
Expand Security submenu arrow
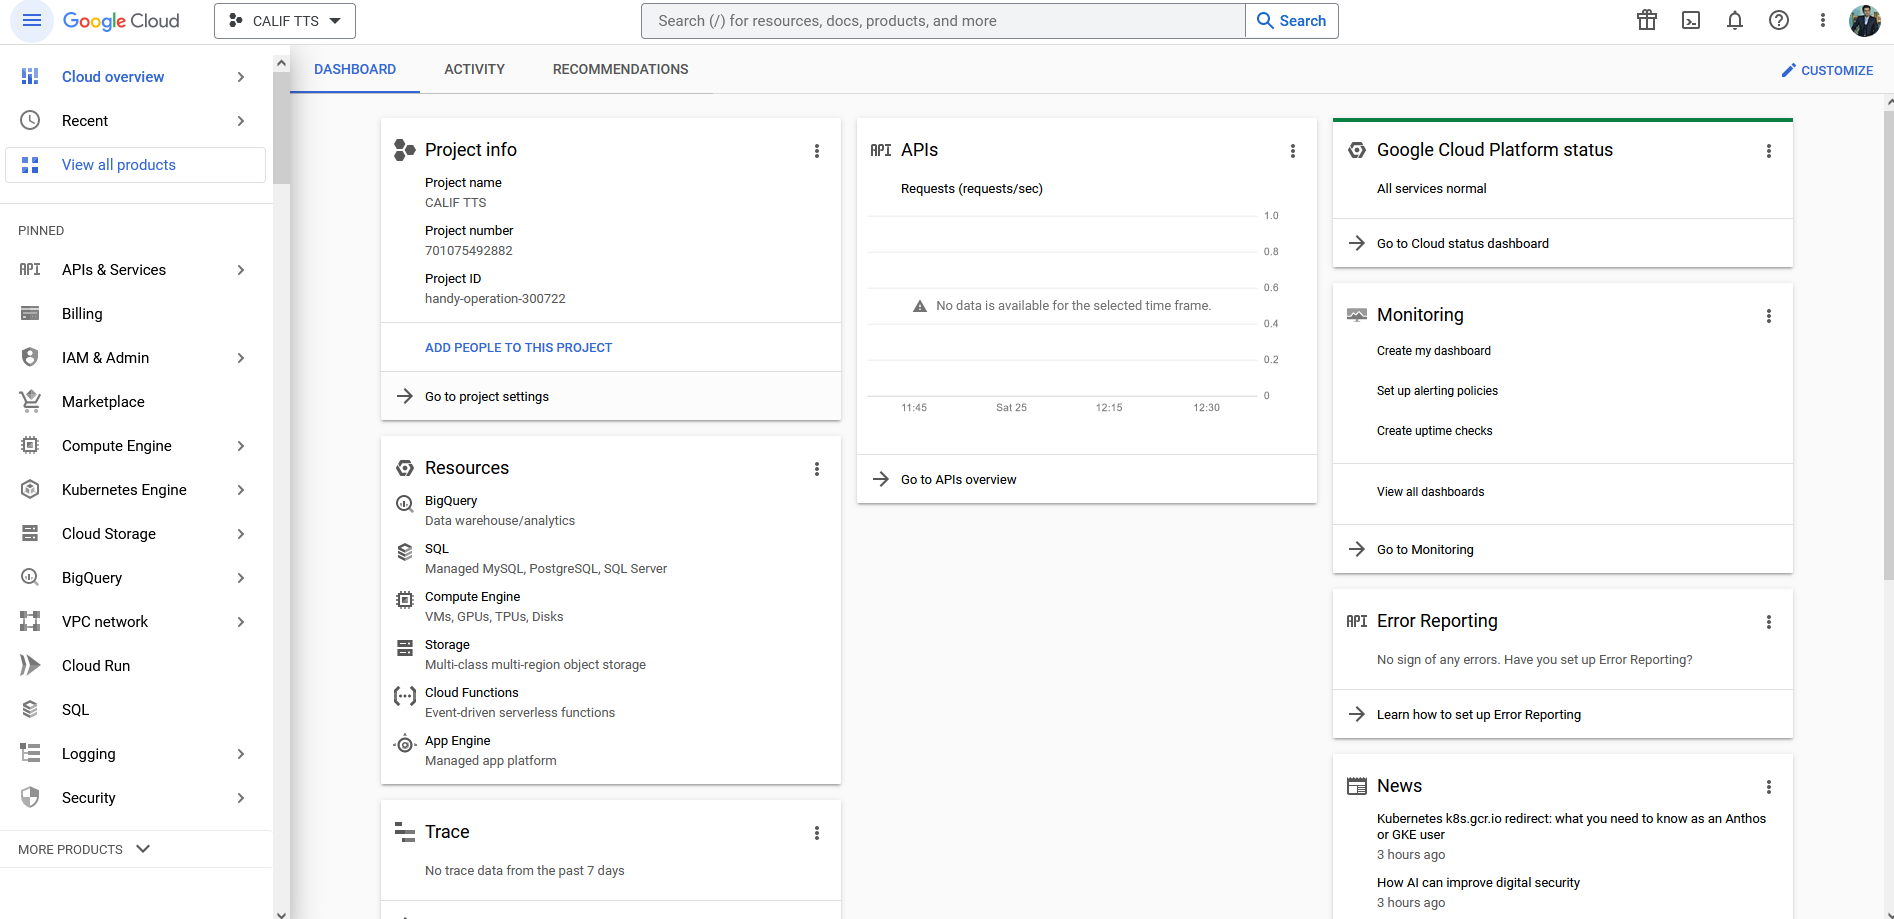coord(241,798)
